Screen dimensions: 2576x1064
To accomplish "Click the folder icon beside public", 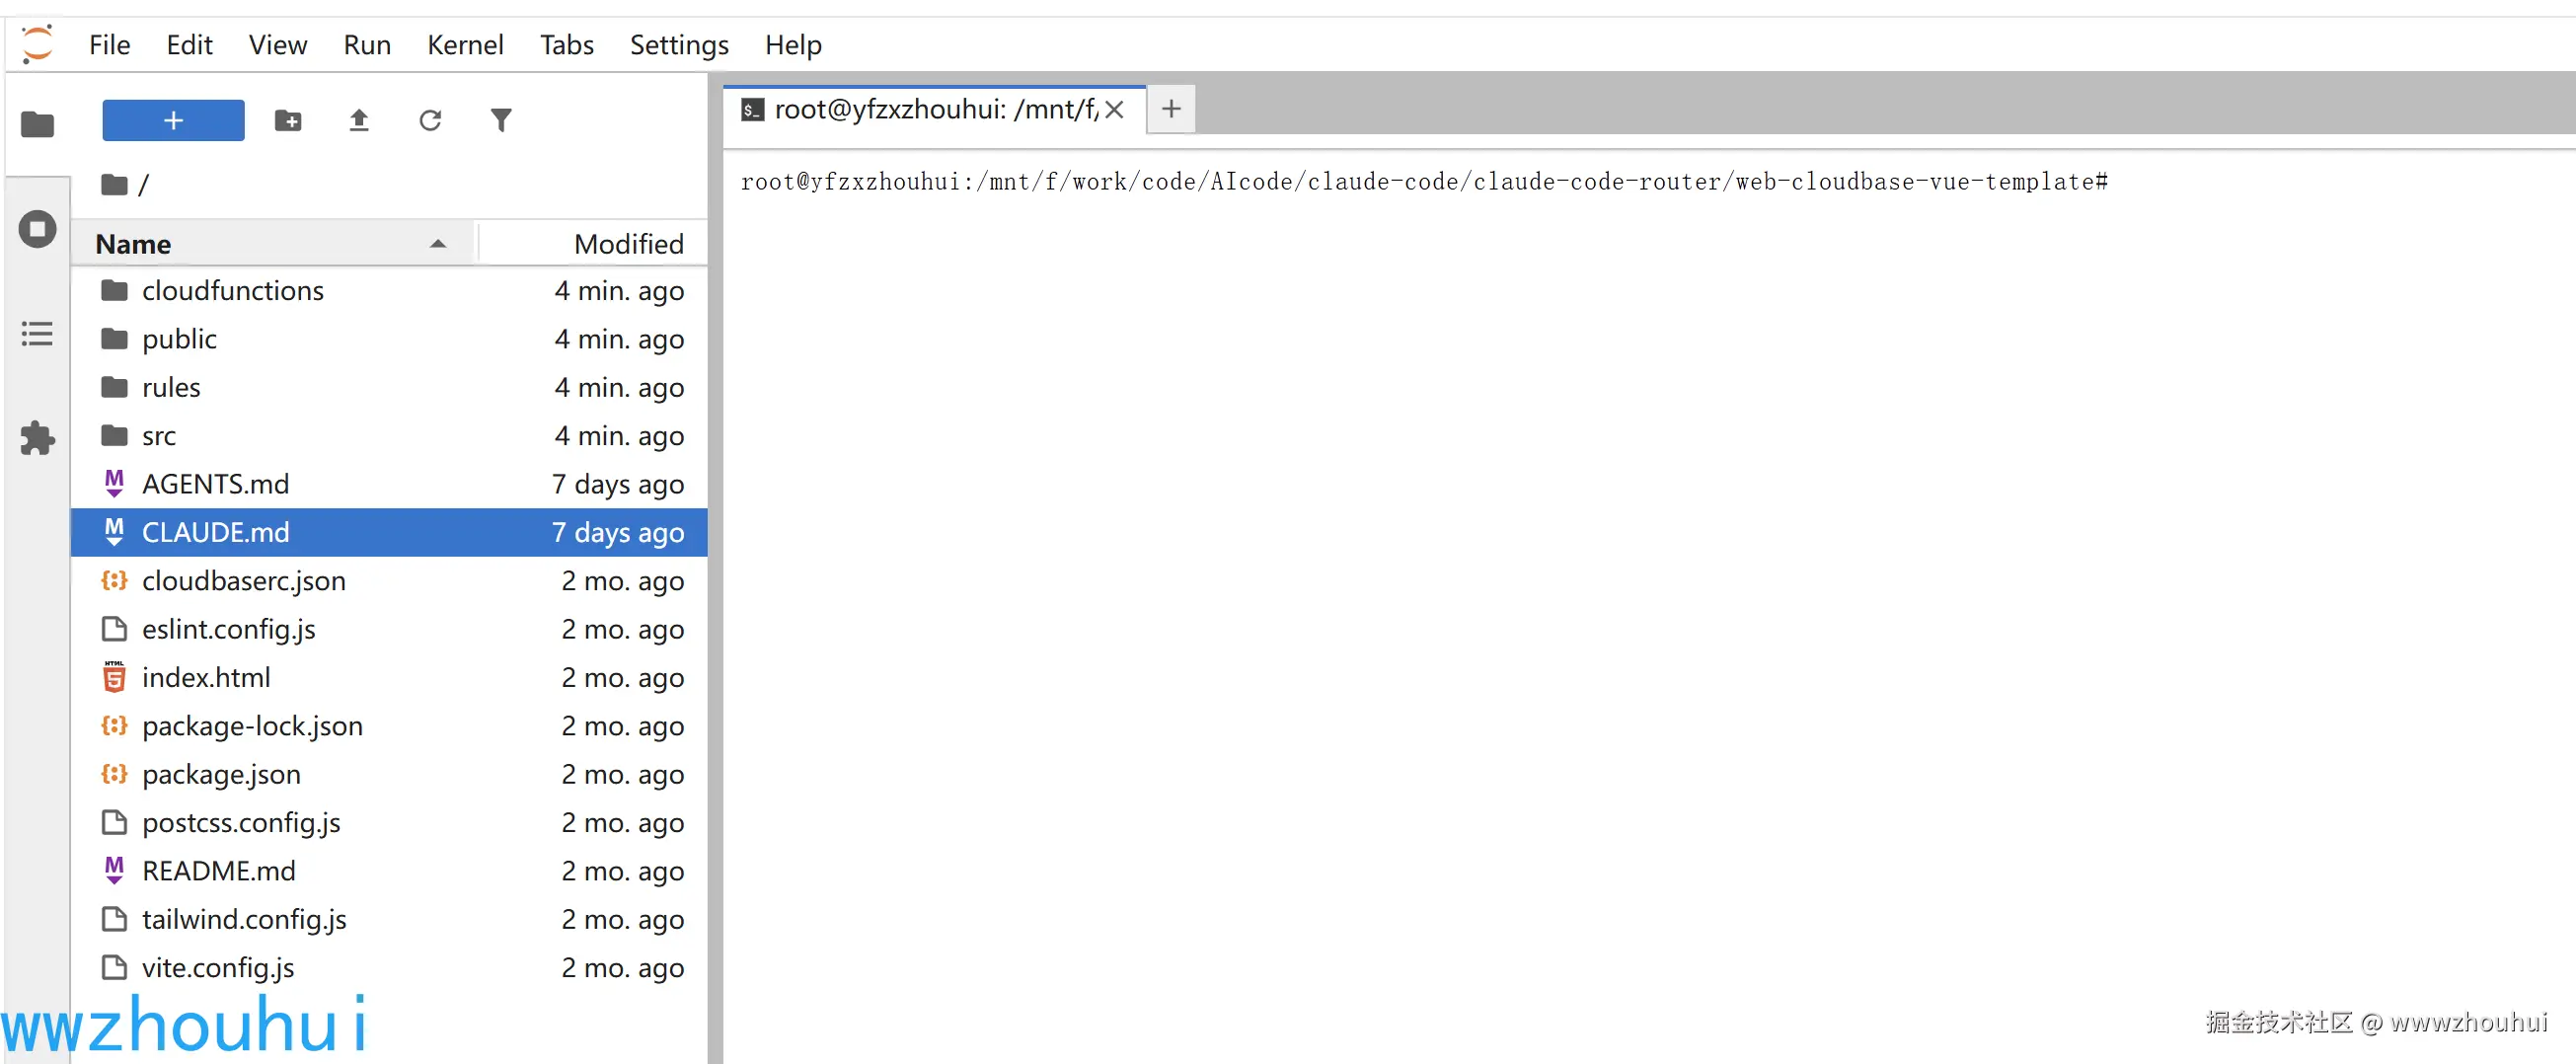I will click(x=114, y=339).
